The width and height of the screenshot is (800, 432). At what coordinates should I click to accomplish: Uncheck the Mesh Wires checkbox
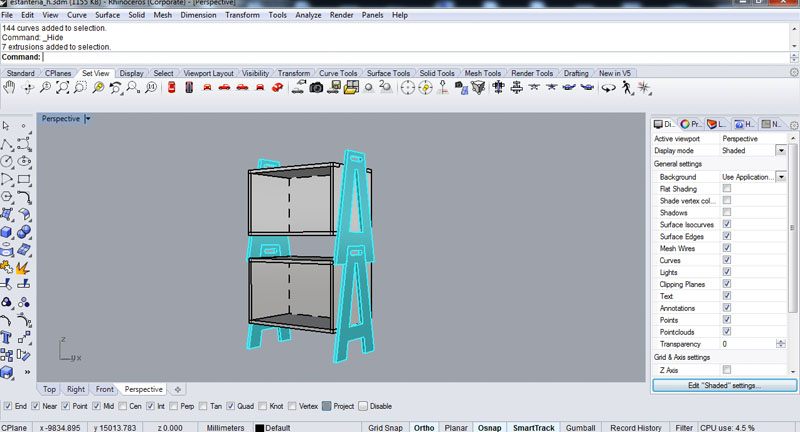[x=727, y=248]
